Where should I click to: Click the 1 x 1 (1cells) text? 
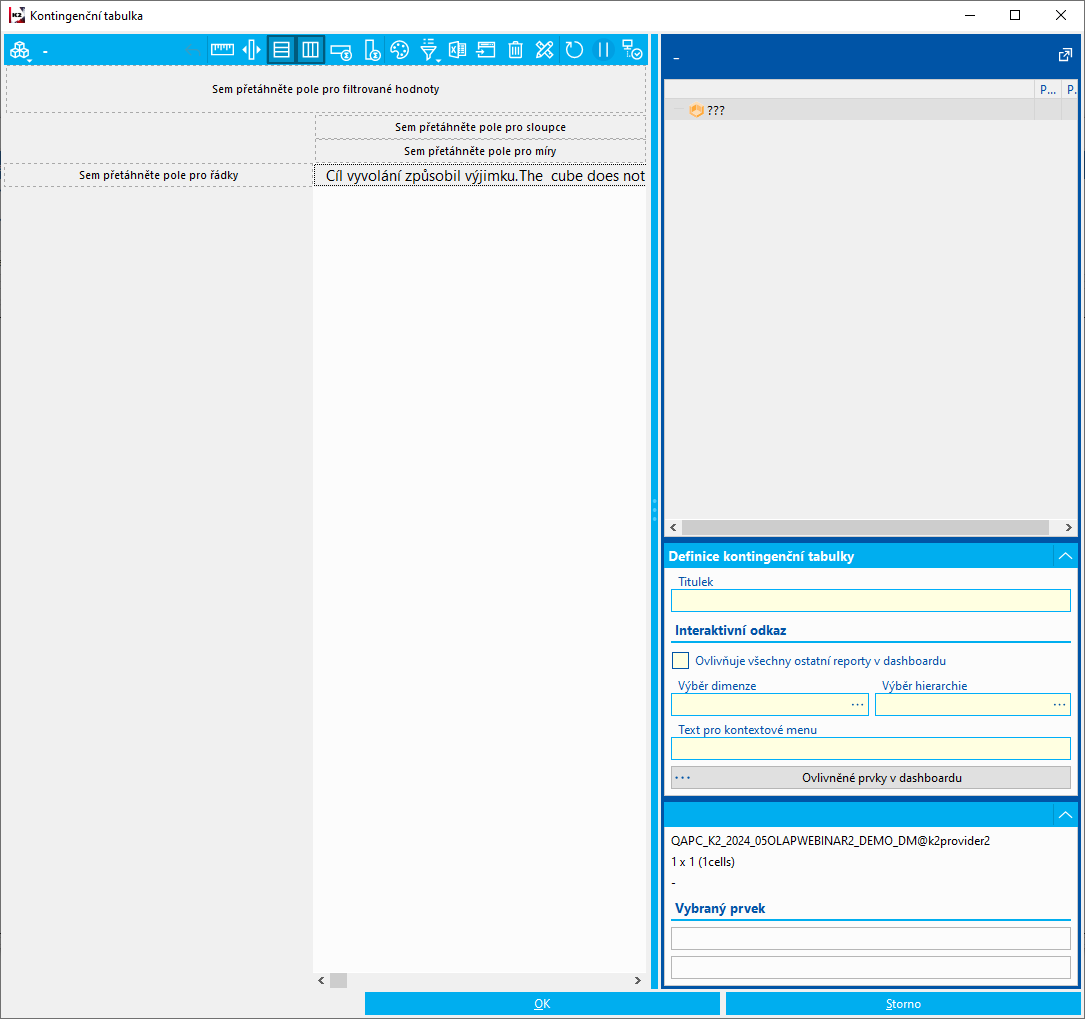coord(703,862)
